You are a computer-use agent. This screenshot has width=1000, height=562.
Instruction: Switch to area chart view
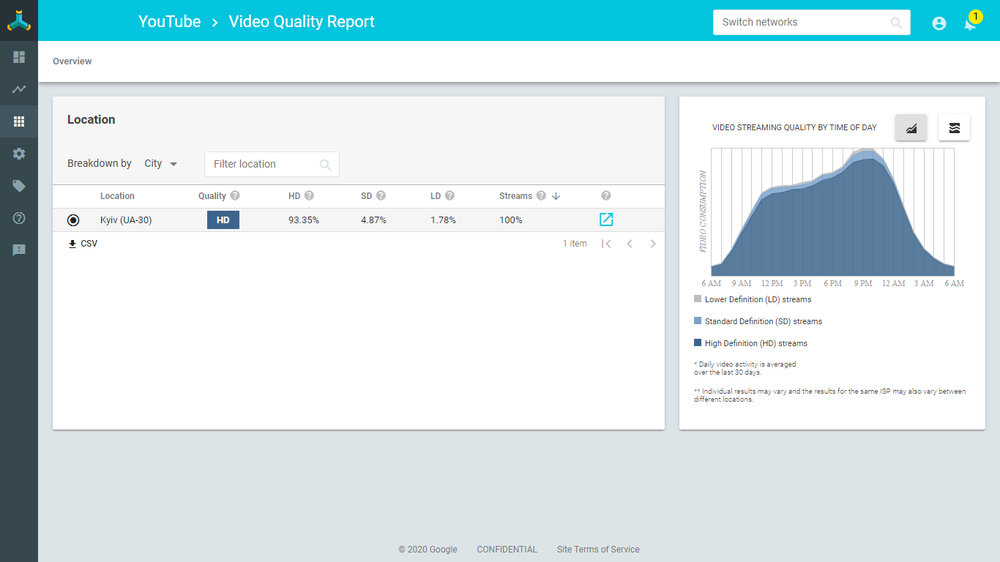pyautogui.click(x=911, y=128)
